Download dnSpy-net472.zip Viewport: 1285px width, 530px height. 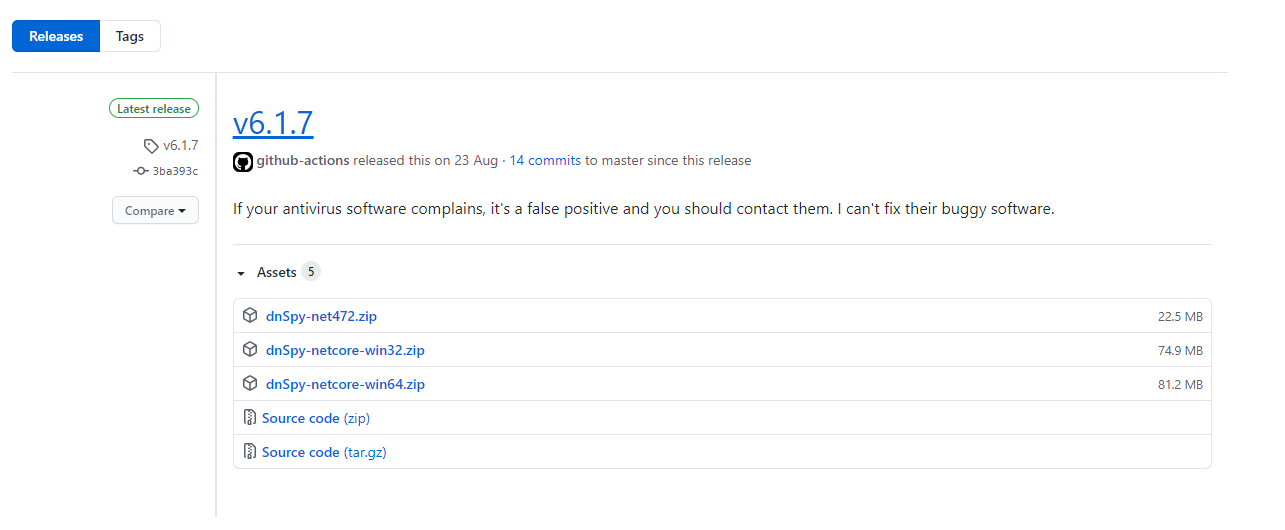click(321, 316)
